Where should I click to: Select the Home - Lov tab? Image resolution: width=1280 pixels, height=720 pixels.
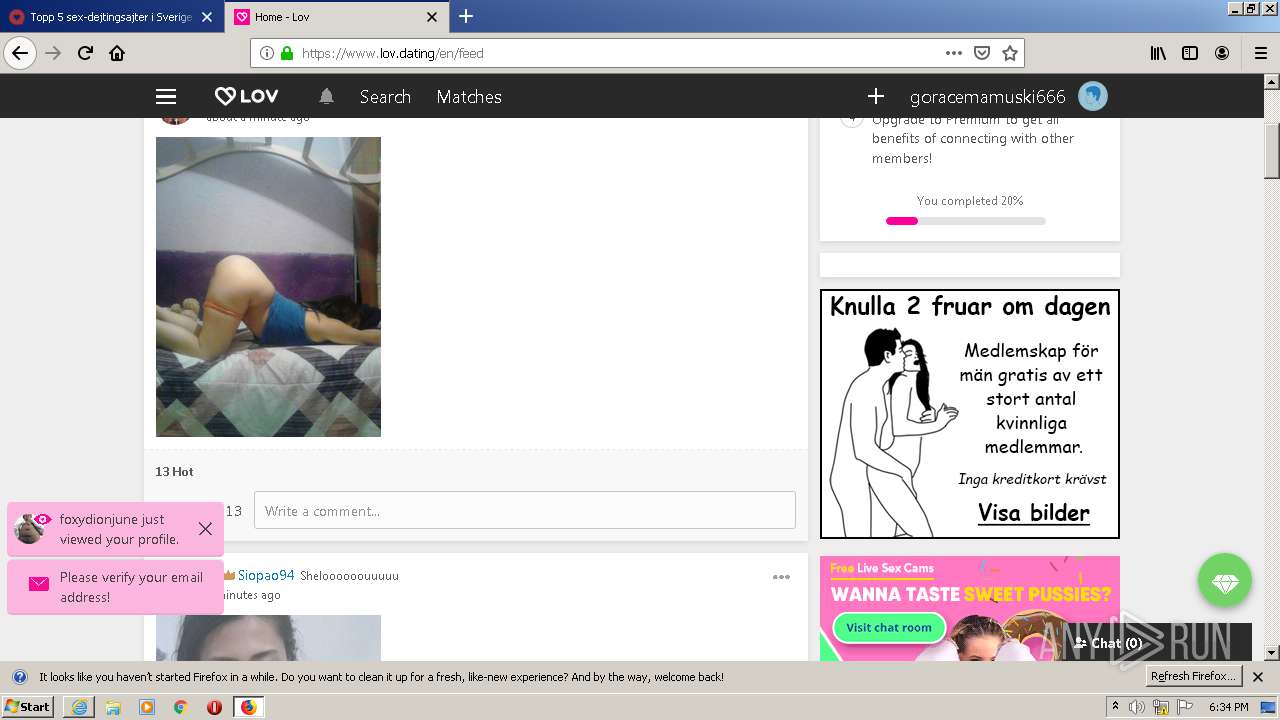(x=335, y=17)
